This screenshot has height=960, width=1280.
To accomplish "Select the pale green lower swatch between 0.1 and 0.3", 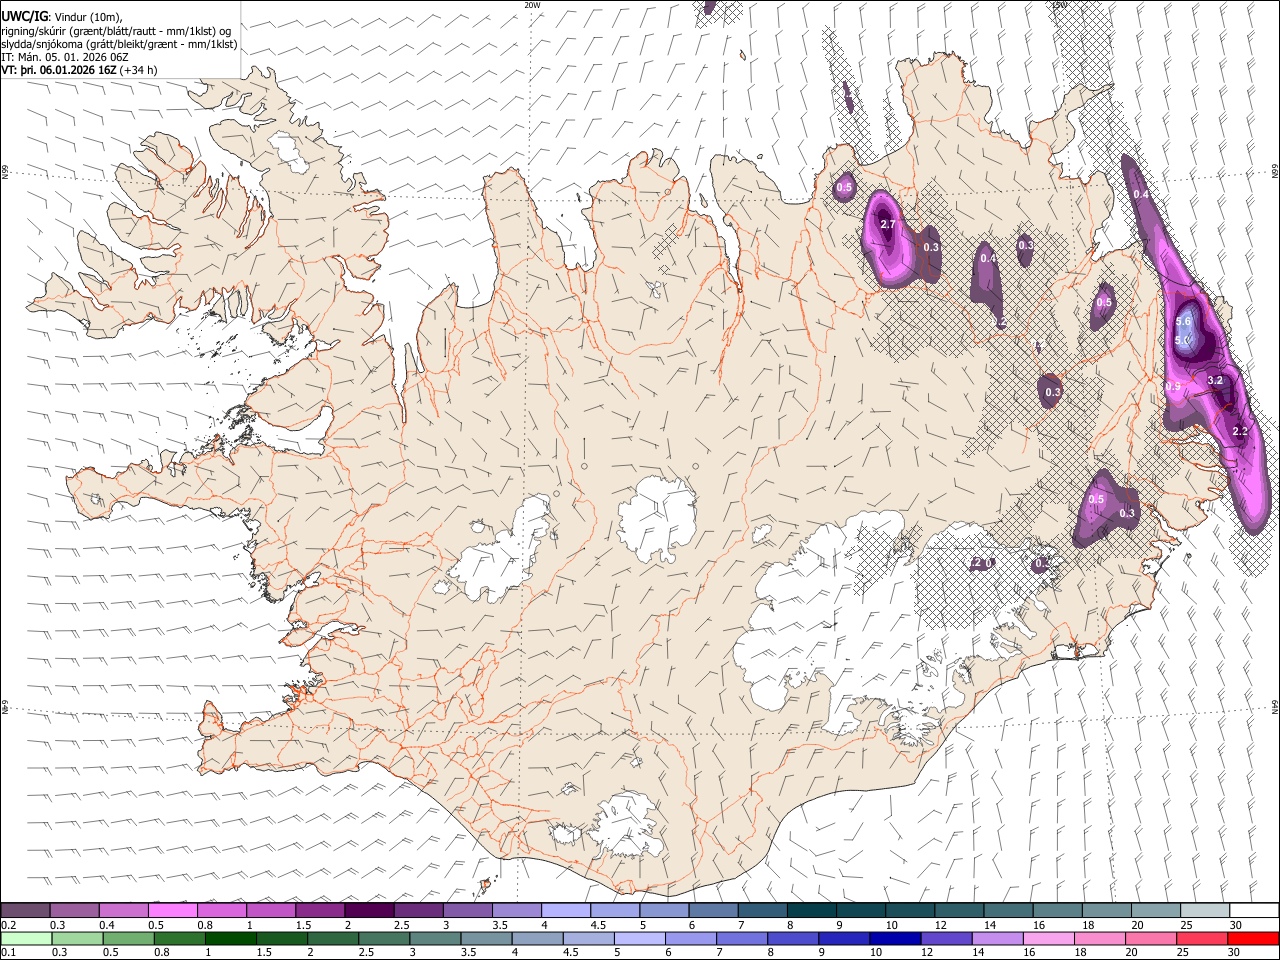I will point(26,938).
